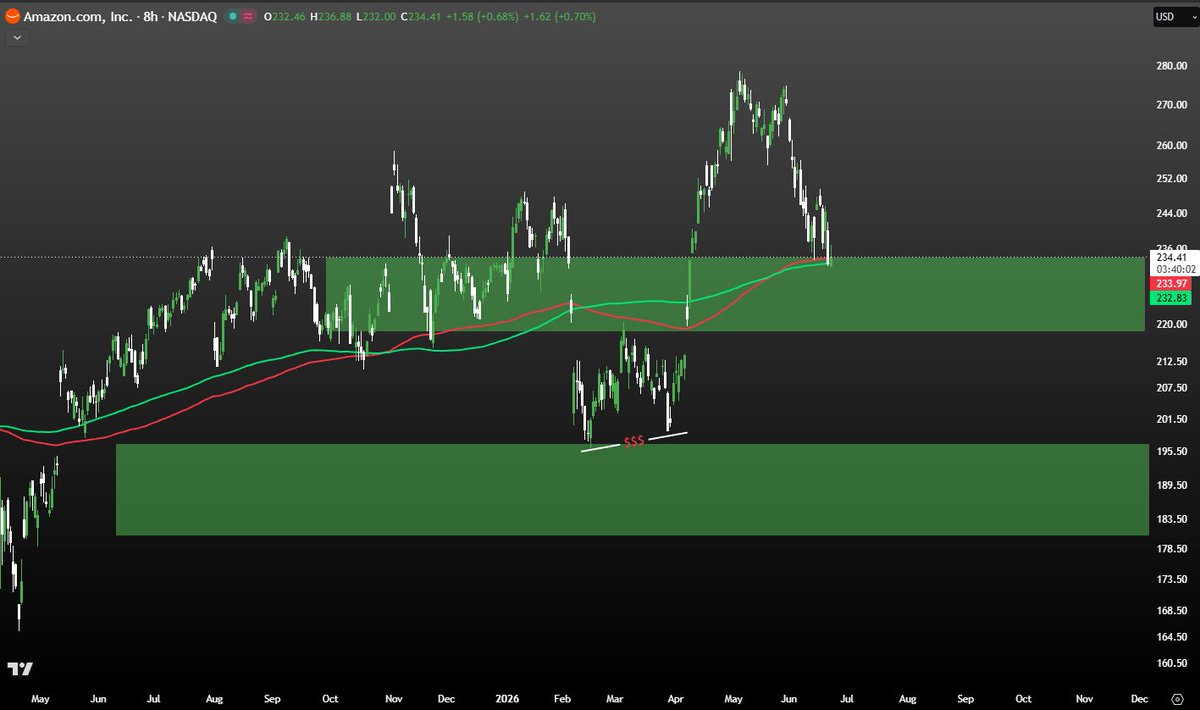Click 164.50 on the price axis

coord(1171,637)
